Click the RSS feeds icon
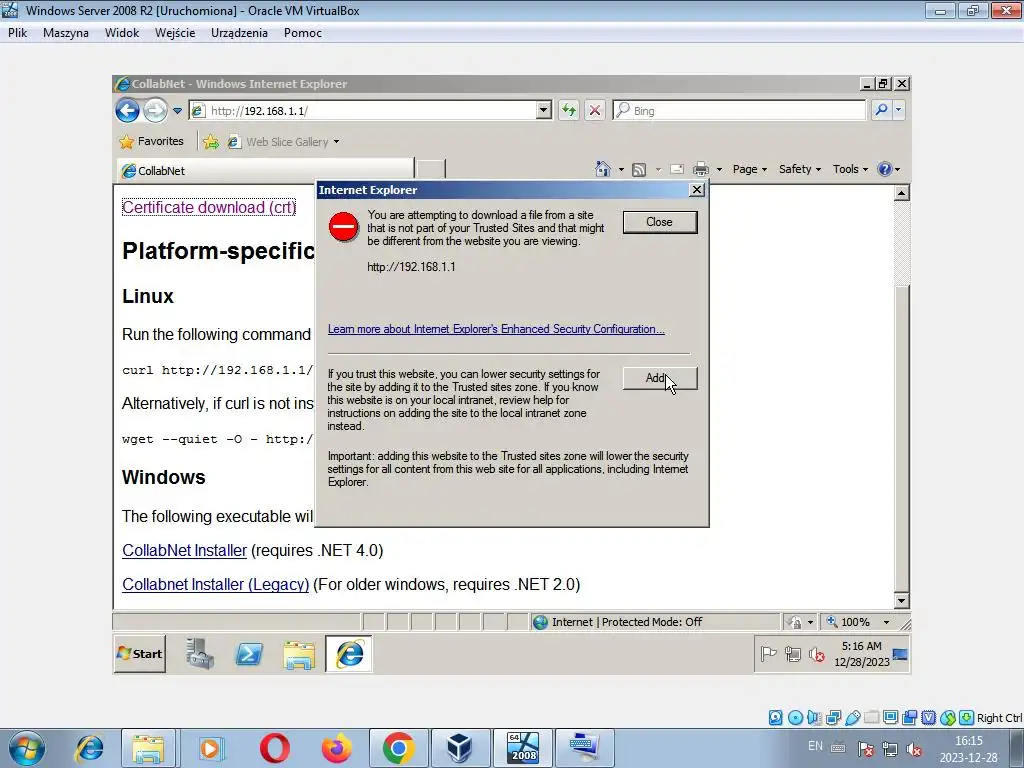This screenshot has height=768, width=1024. [639, 170]
